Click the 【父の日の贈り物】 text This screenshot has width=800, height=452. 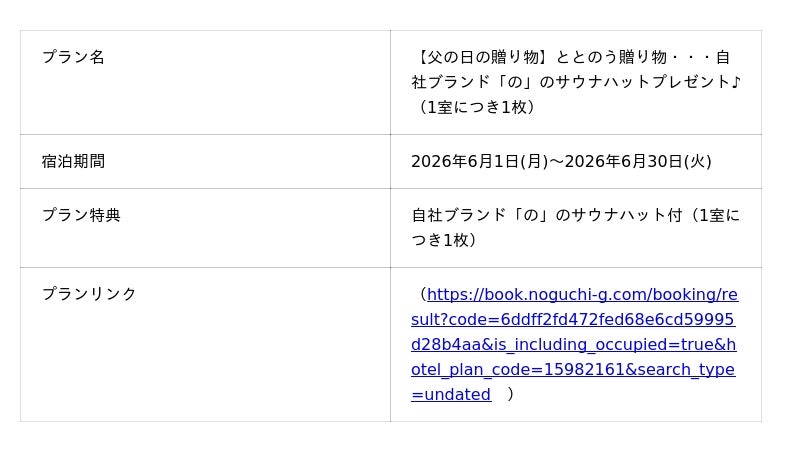(x=481, y=57)
